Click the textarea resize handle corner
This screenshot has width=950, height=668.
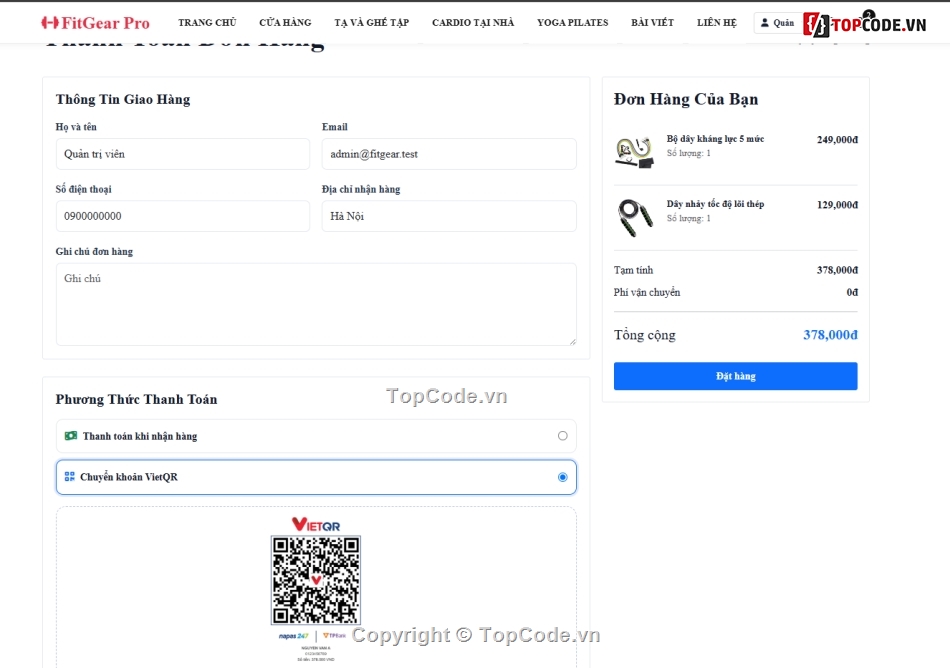coord(573,342)
